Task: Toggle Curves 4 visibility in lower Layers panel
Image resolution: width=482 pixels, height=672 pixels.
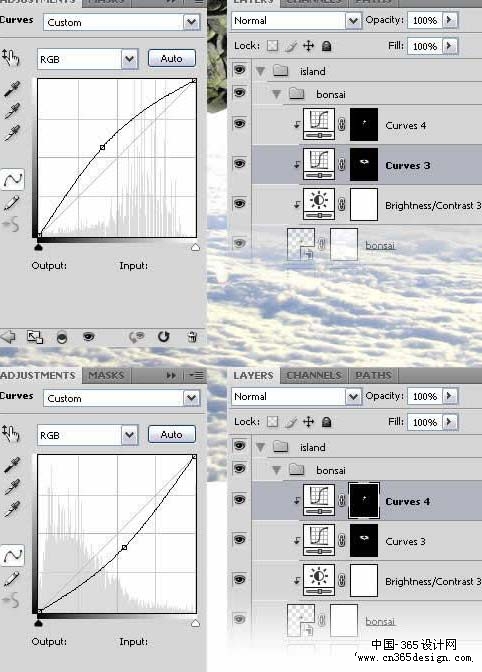Action: (x=240, y=500)
